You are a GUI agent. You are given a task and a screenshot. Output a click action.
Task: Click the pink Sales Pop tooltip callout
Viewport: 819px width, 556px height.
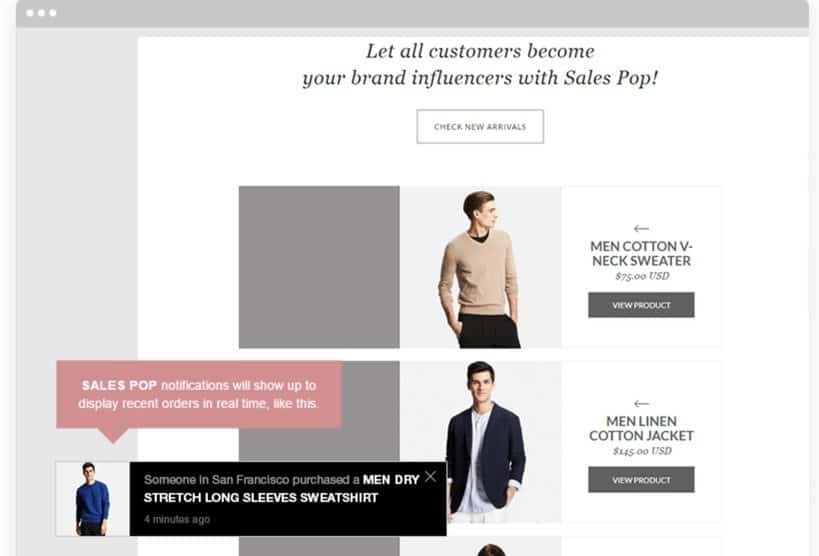coord(198,395)
